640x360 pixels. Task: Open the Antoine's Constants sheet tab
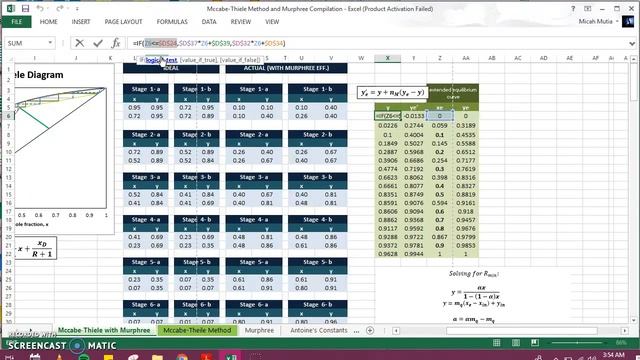(319, 330)
